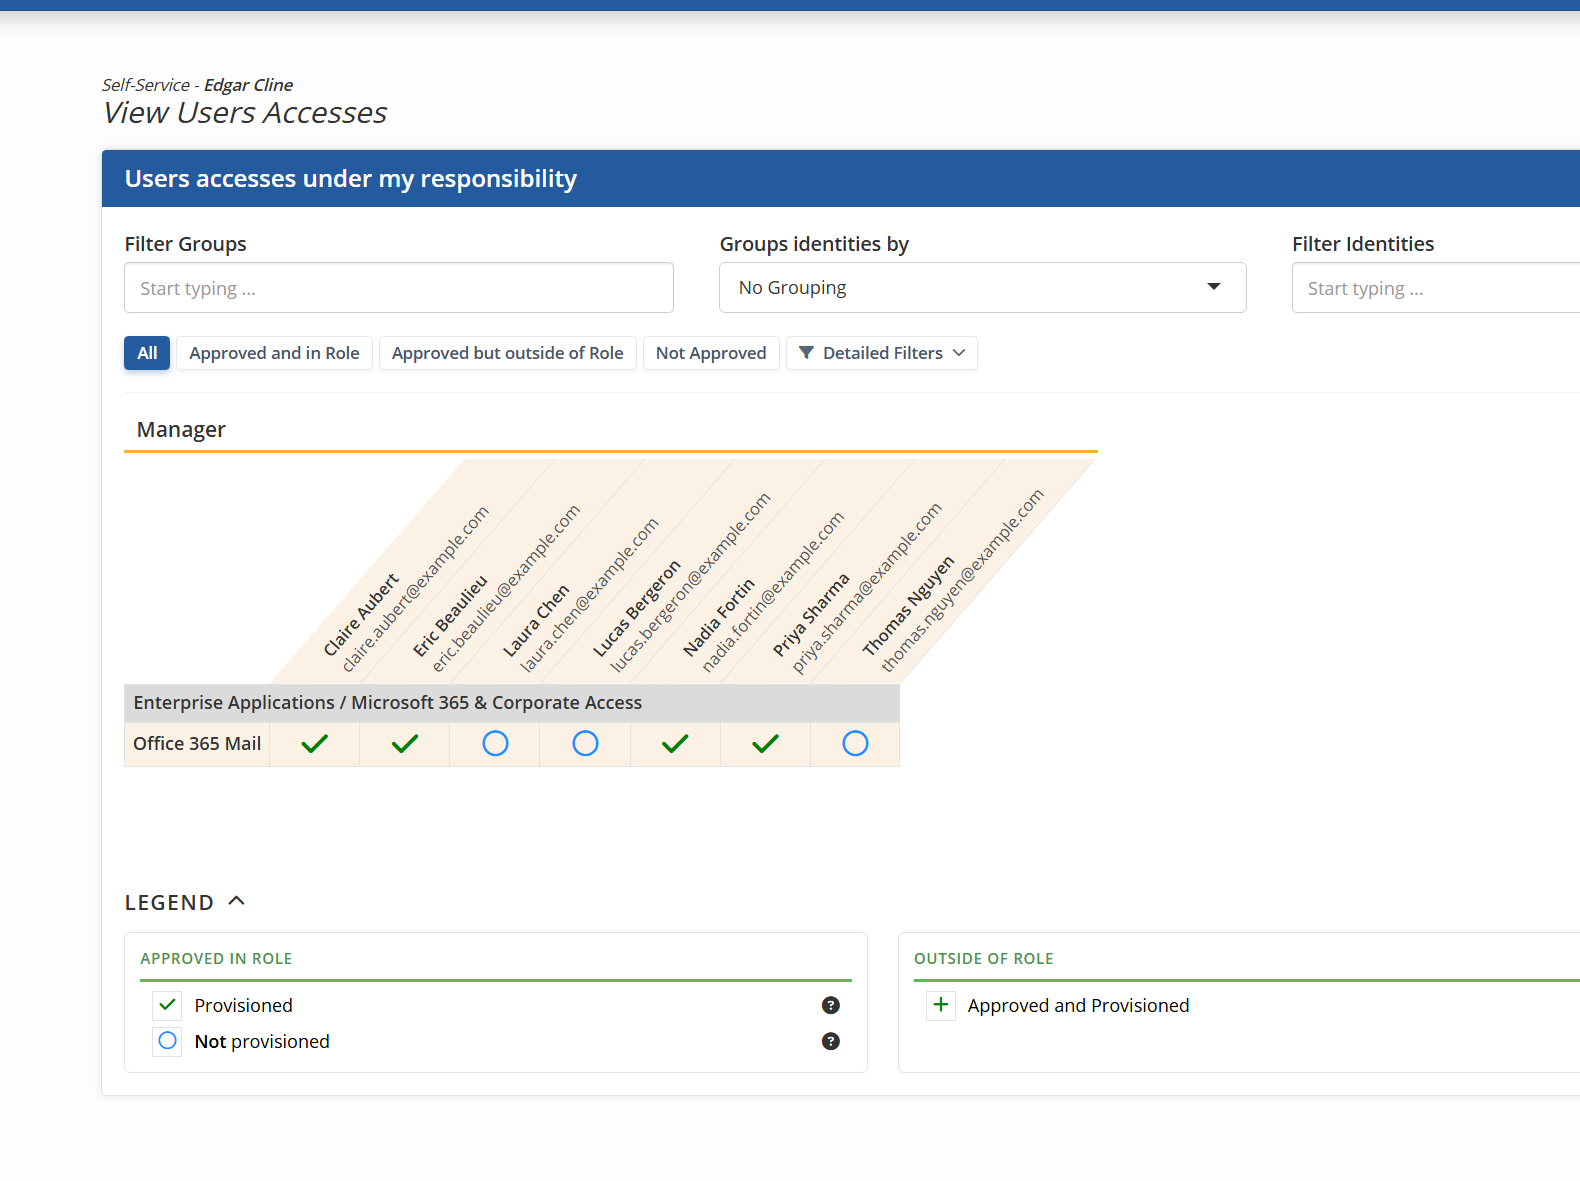Click the Filter Identities input field
The width and height of the screenshot is (1580, 1181).
point(1436,288)
